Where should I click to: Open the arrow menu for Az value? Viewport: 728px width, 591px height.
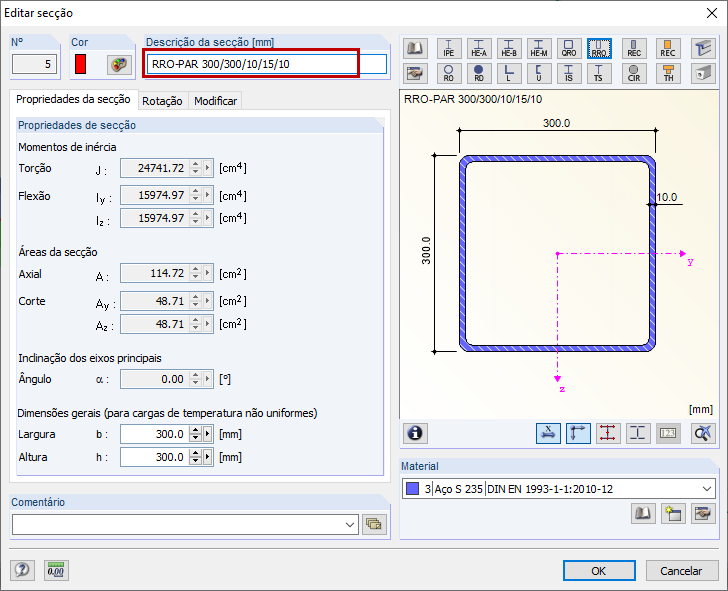click(208, 324)
